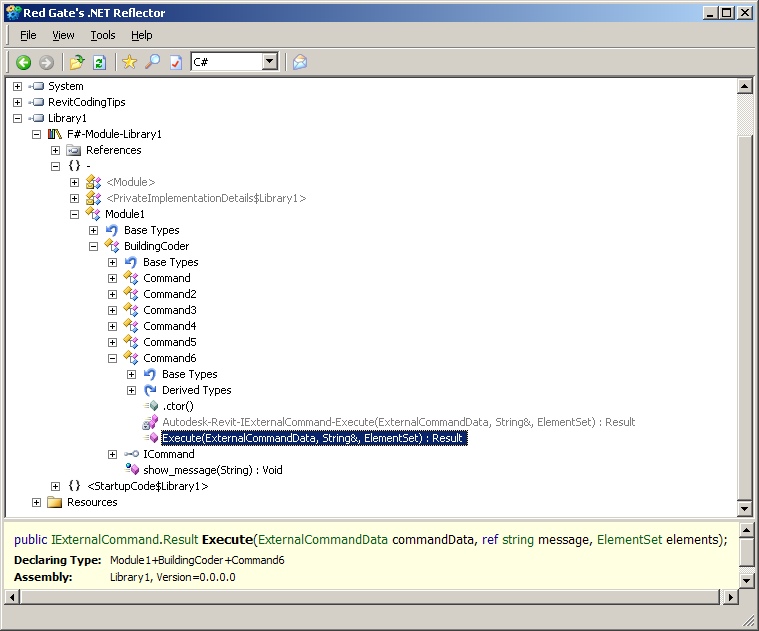Image resolution: width=759 pixels, height=631 pixels.
Task: Click the Bookmarks star icon
Action: [129, 62]
